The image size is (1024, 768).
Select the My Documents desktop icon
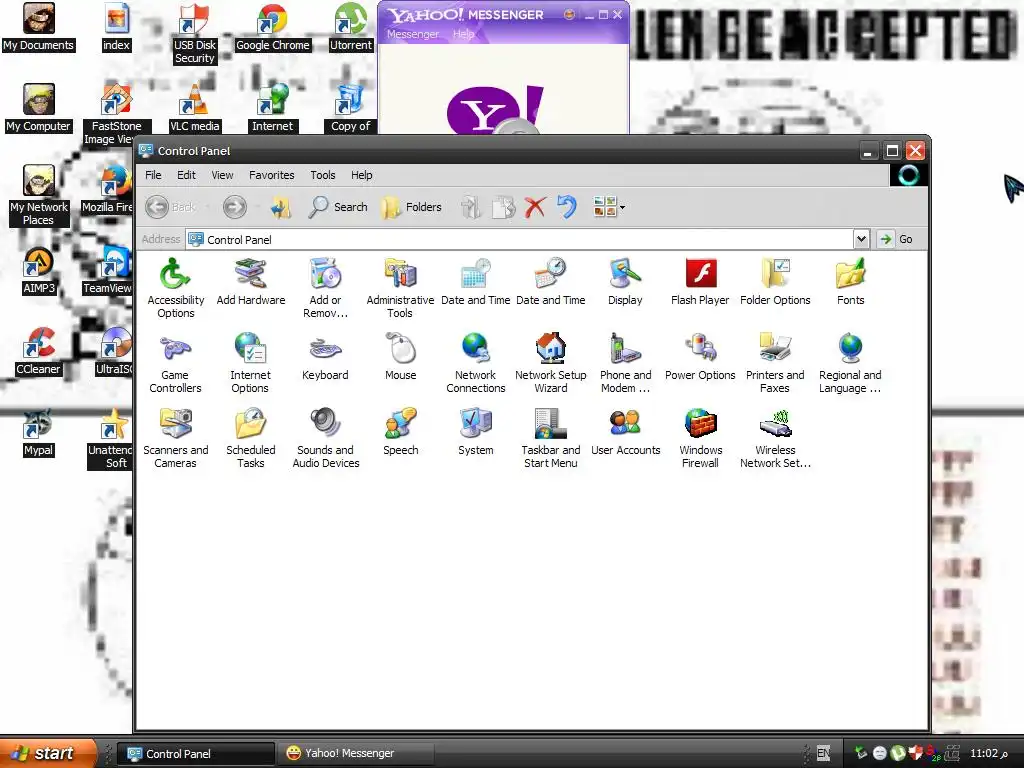tap(39, 27)
